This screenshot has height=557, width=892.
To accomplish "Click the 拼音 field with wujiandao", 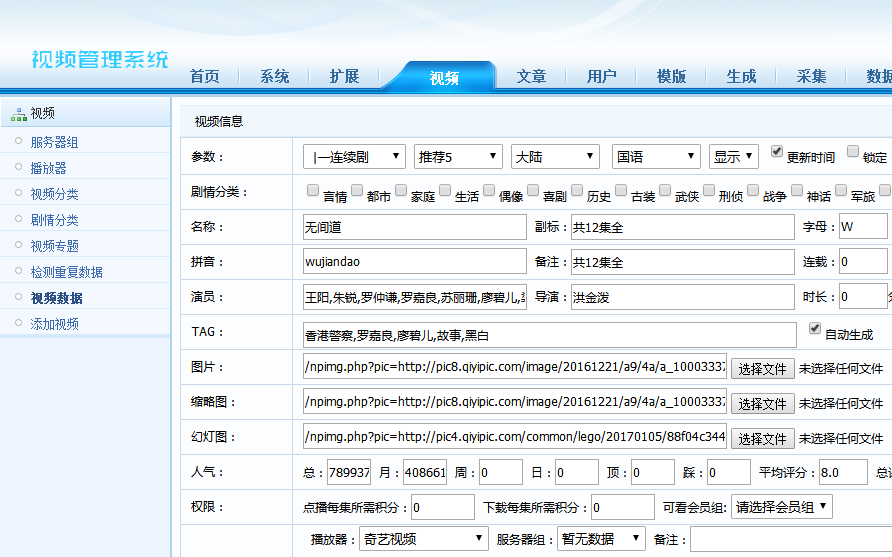I will click(415, 262).
